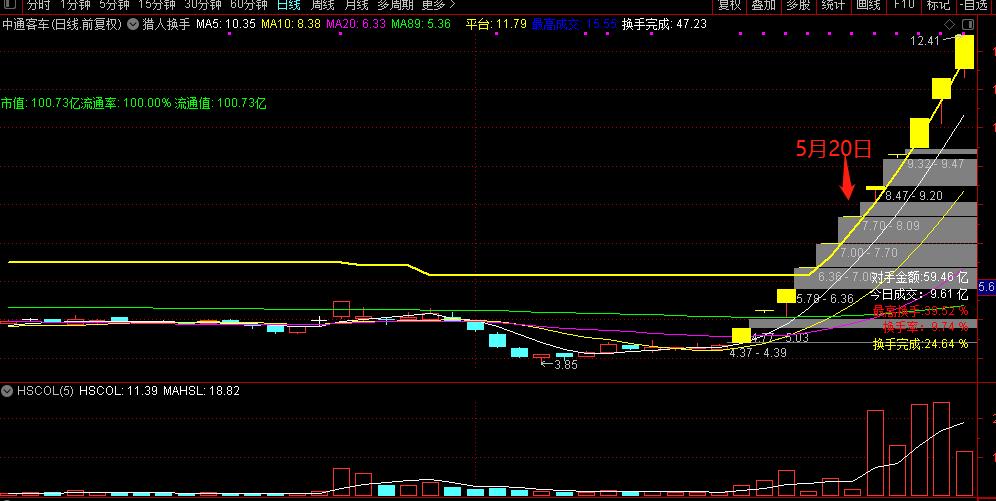Switch to 60分钟 timeframe tab

[248, 5]
